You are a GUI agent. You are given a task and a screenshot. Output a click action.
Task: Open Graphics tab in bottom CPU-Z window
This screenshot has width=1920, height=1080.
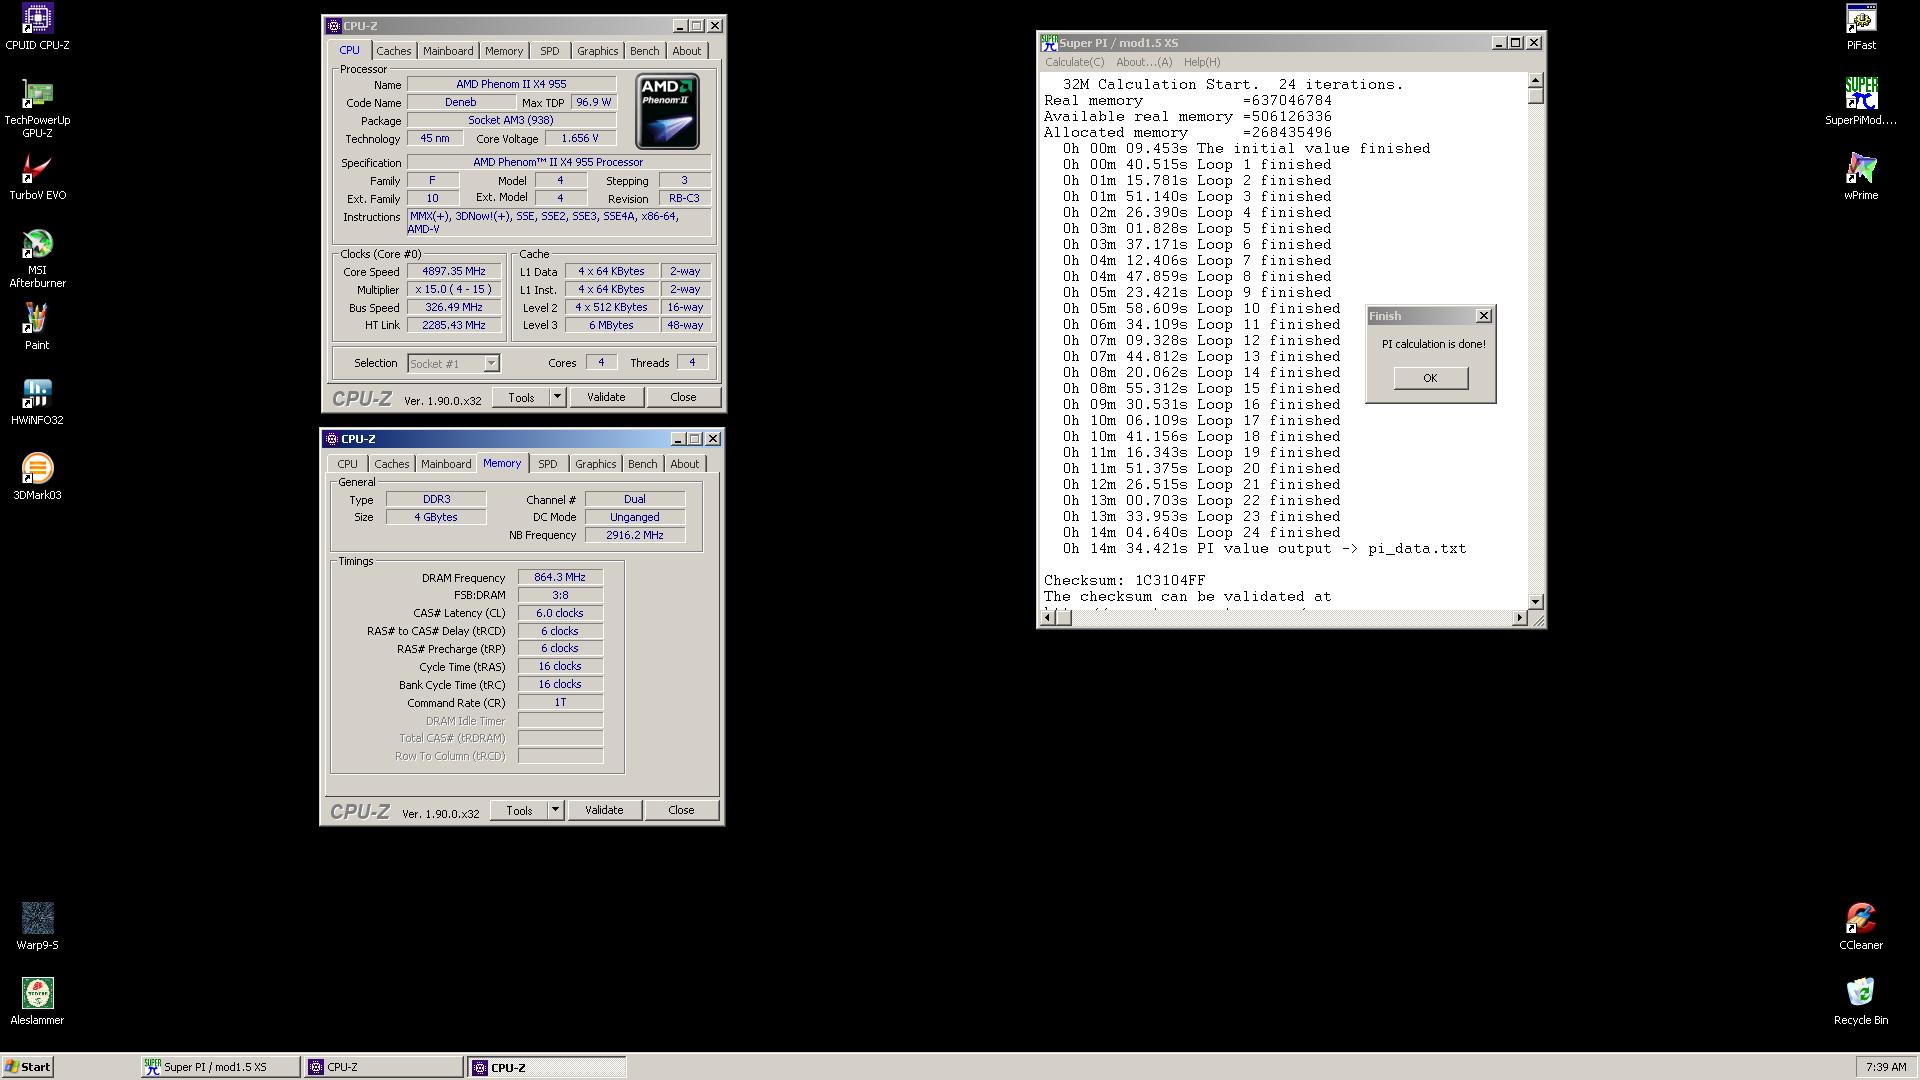(x=595, y=464)
